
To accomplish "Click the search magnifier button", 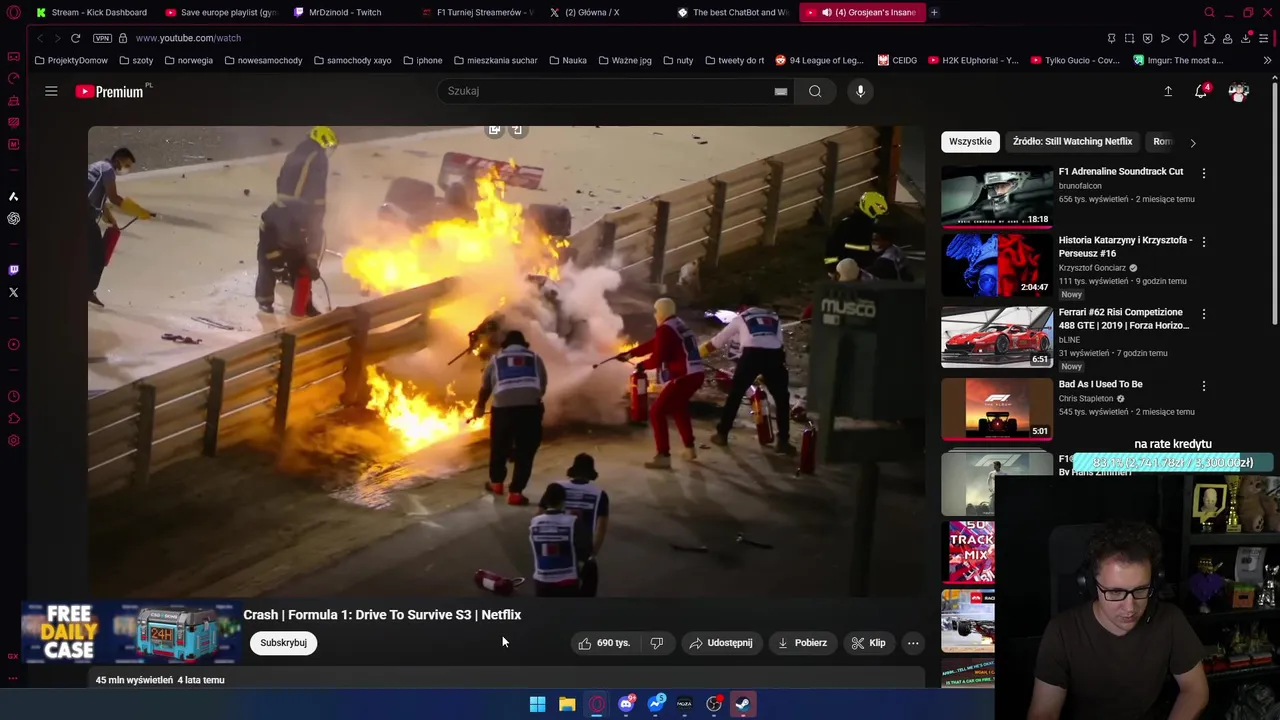I will click(815, 91).
